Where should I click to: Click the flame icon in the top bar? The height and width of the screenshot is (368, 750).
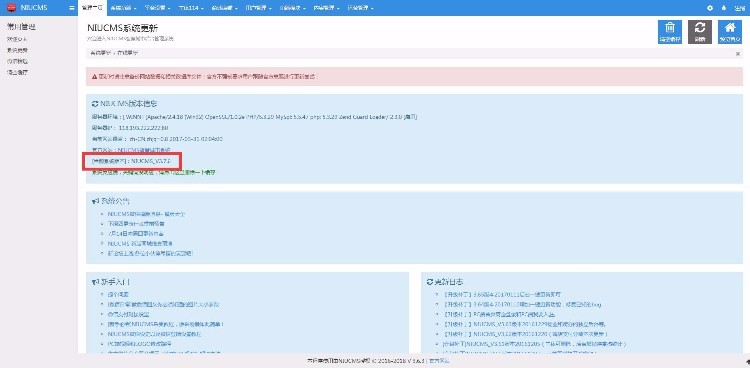(x=724, y=8)
